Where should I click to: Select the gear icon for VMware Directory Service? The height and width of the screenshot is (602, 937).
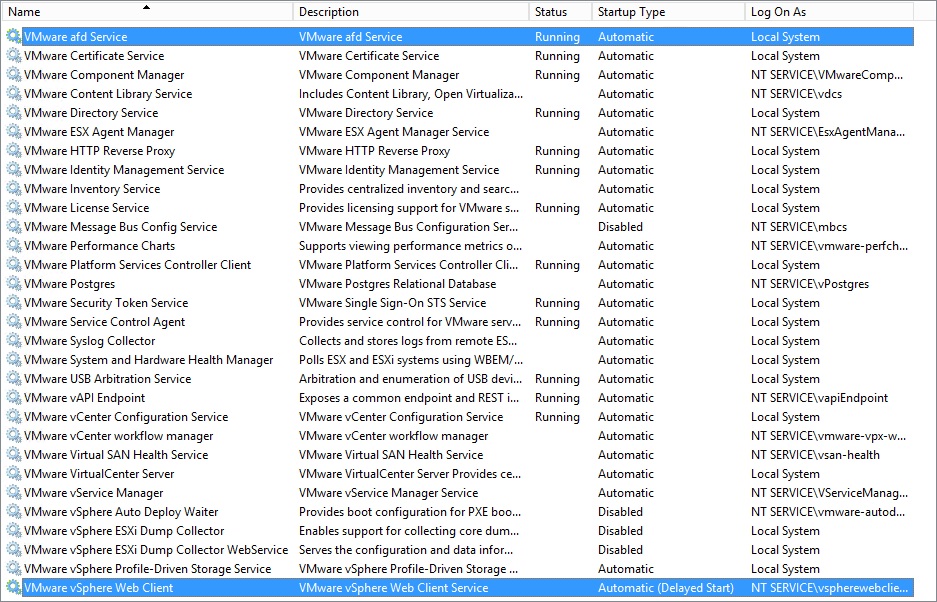14,113
